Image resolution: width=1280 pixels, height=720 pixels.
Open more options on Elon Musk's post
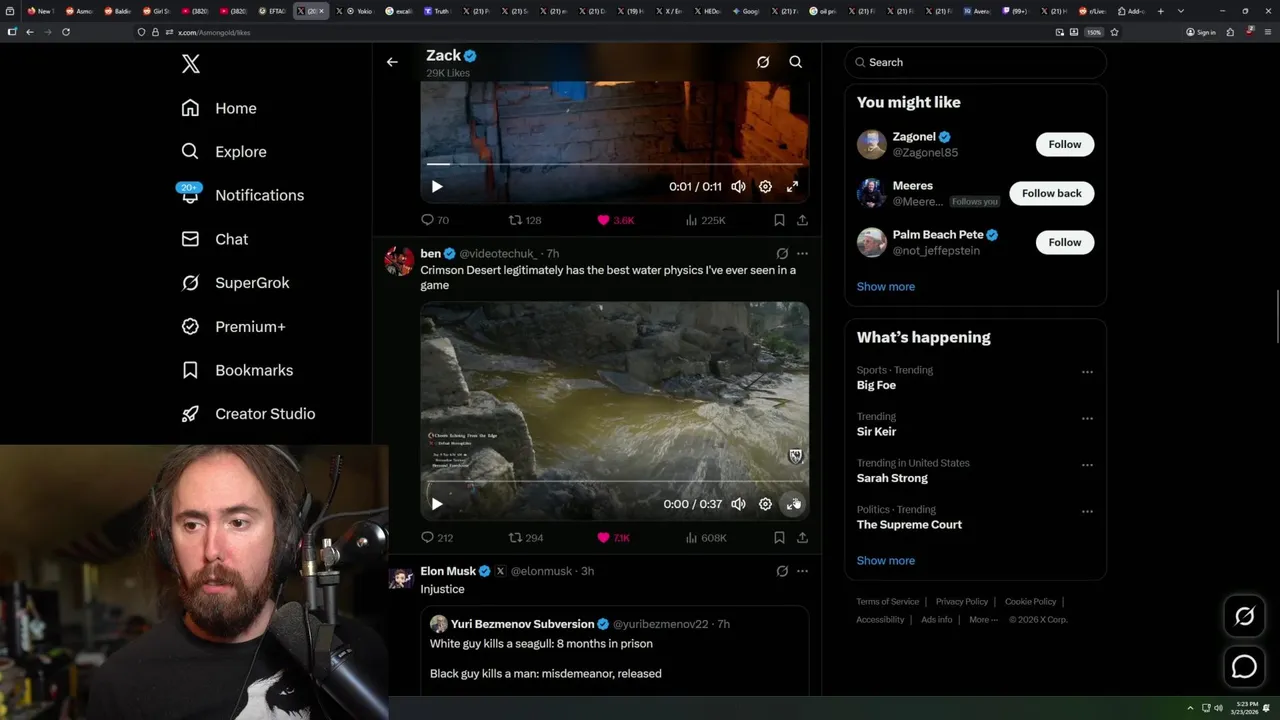point(802,571)
